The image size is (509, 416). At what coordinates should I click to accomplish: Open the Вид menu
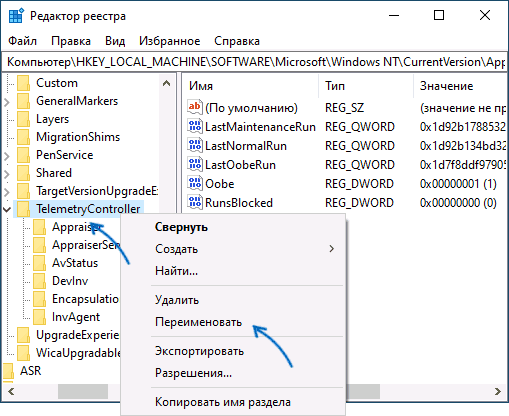coord(115,41)
